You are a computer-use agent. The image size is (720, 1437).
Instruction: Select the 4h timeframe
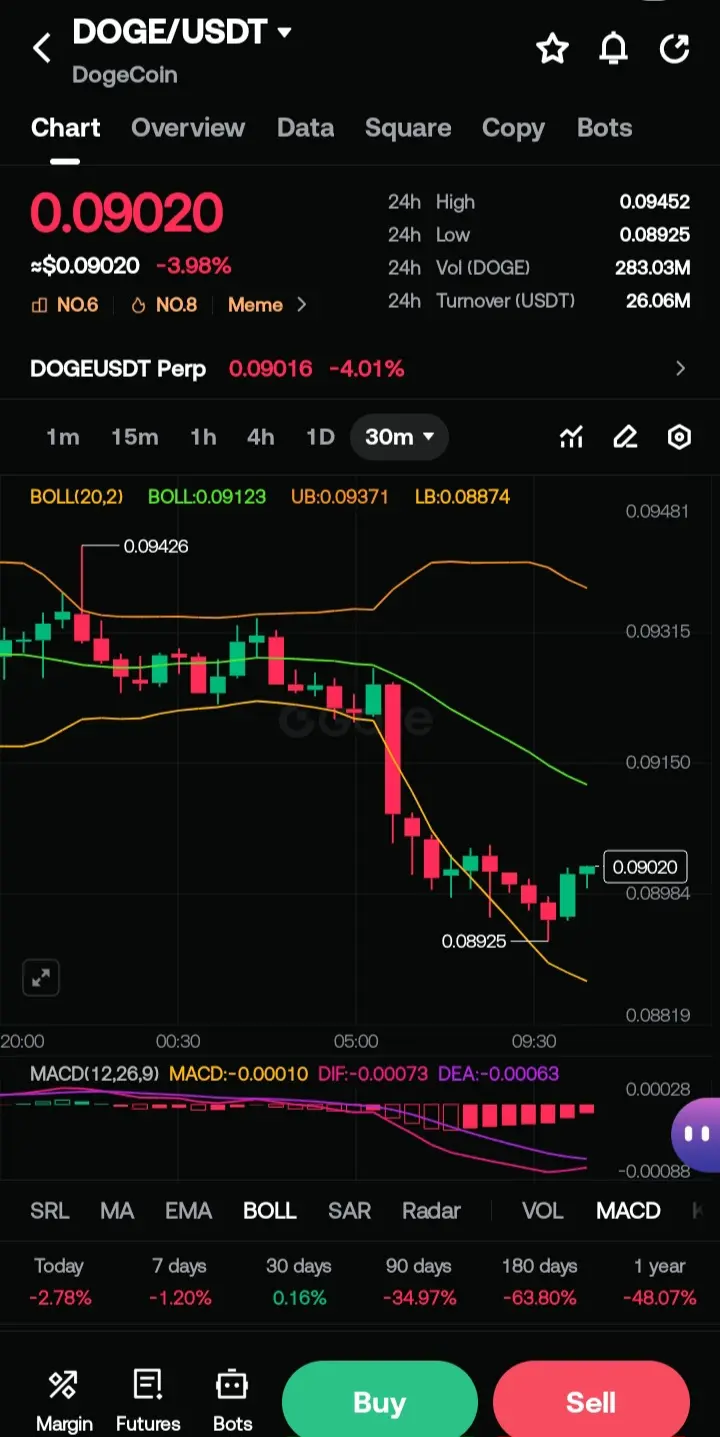(x=261, y=437)
